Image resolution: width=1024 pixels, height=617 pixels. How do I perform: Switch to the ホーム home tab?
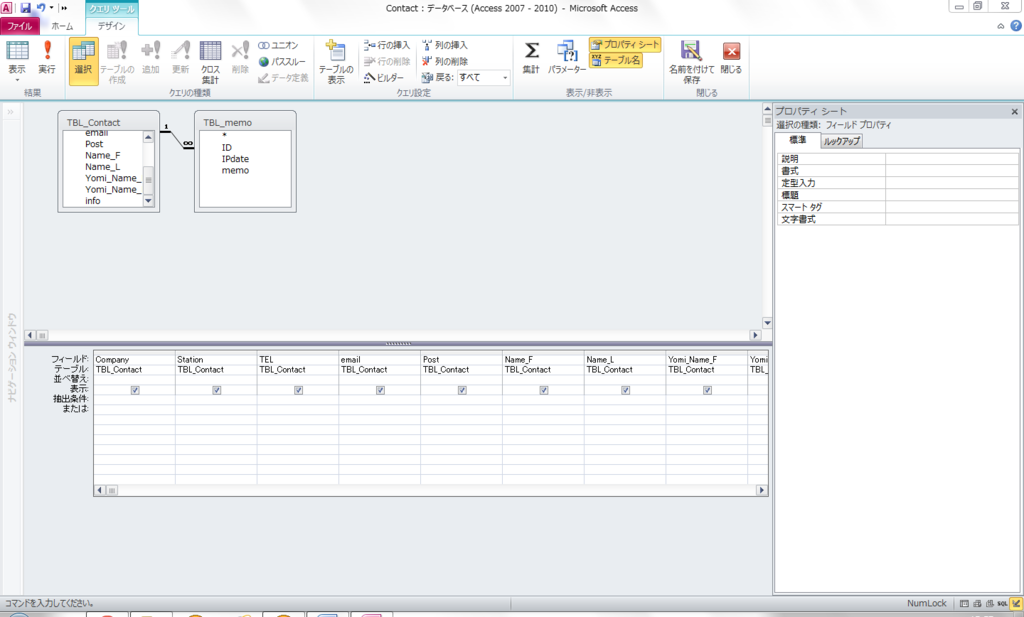tap(62, 26)
